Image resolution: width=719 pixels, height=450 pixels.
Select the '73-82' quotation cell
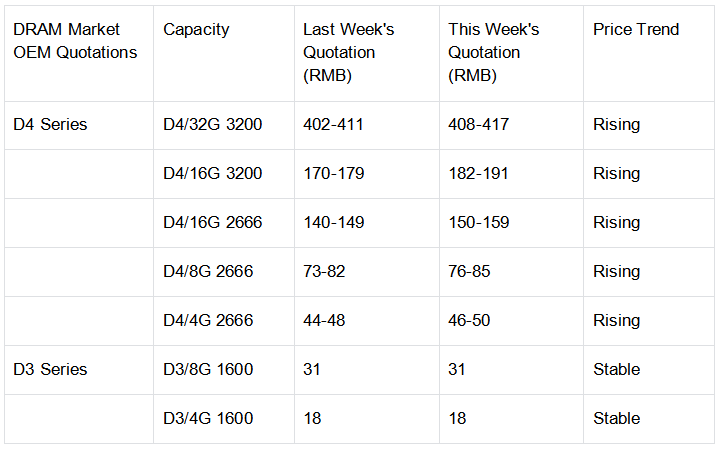pos(326,272)
